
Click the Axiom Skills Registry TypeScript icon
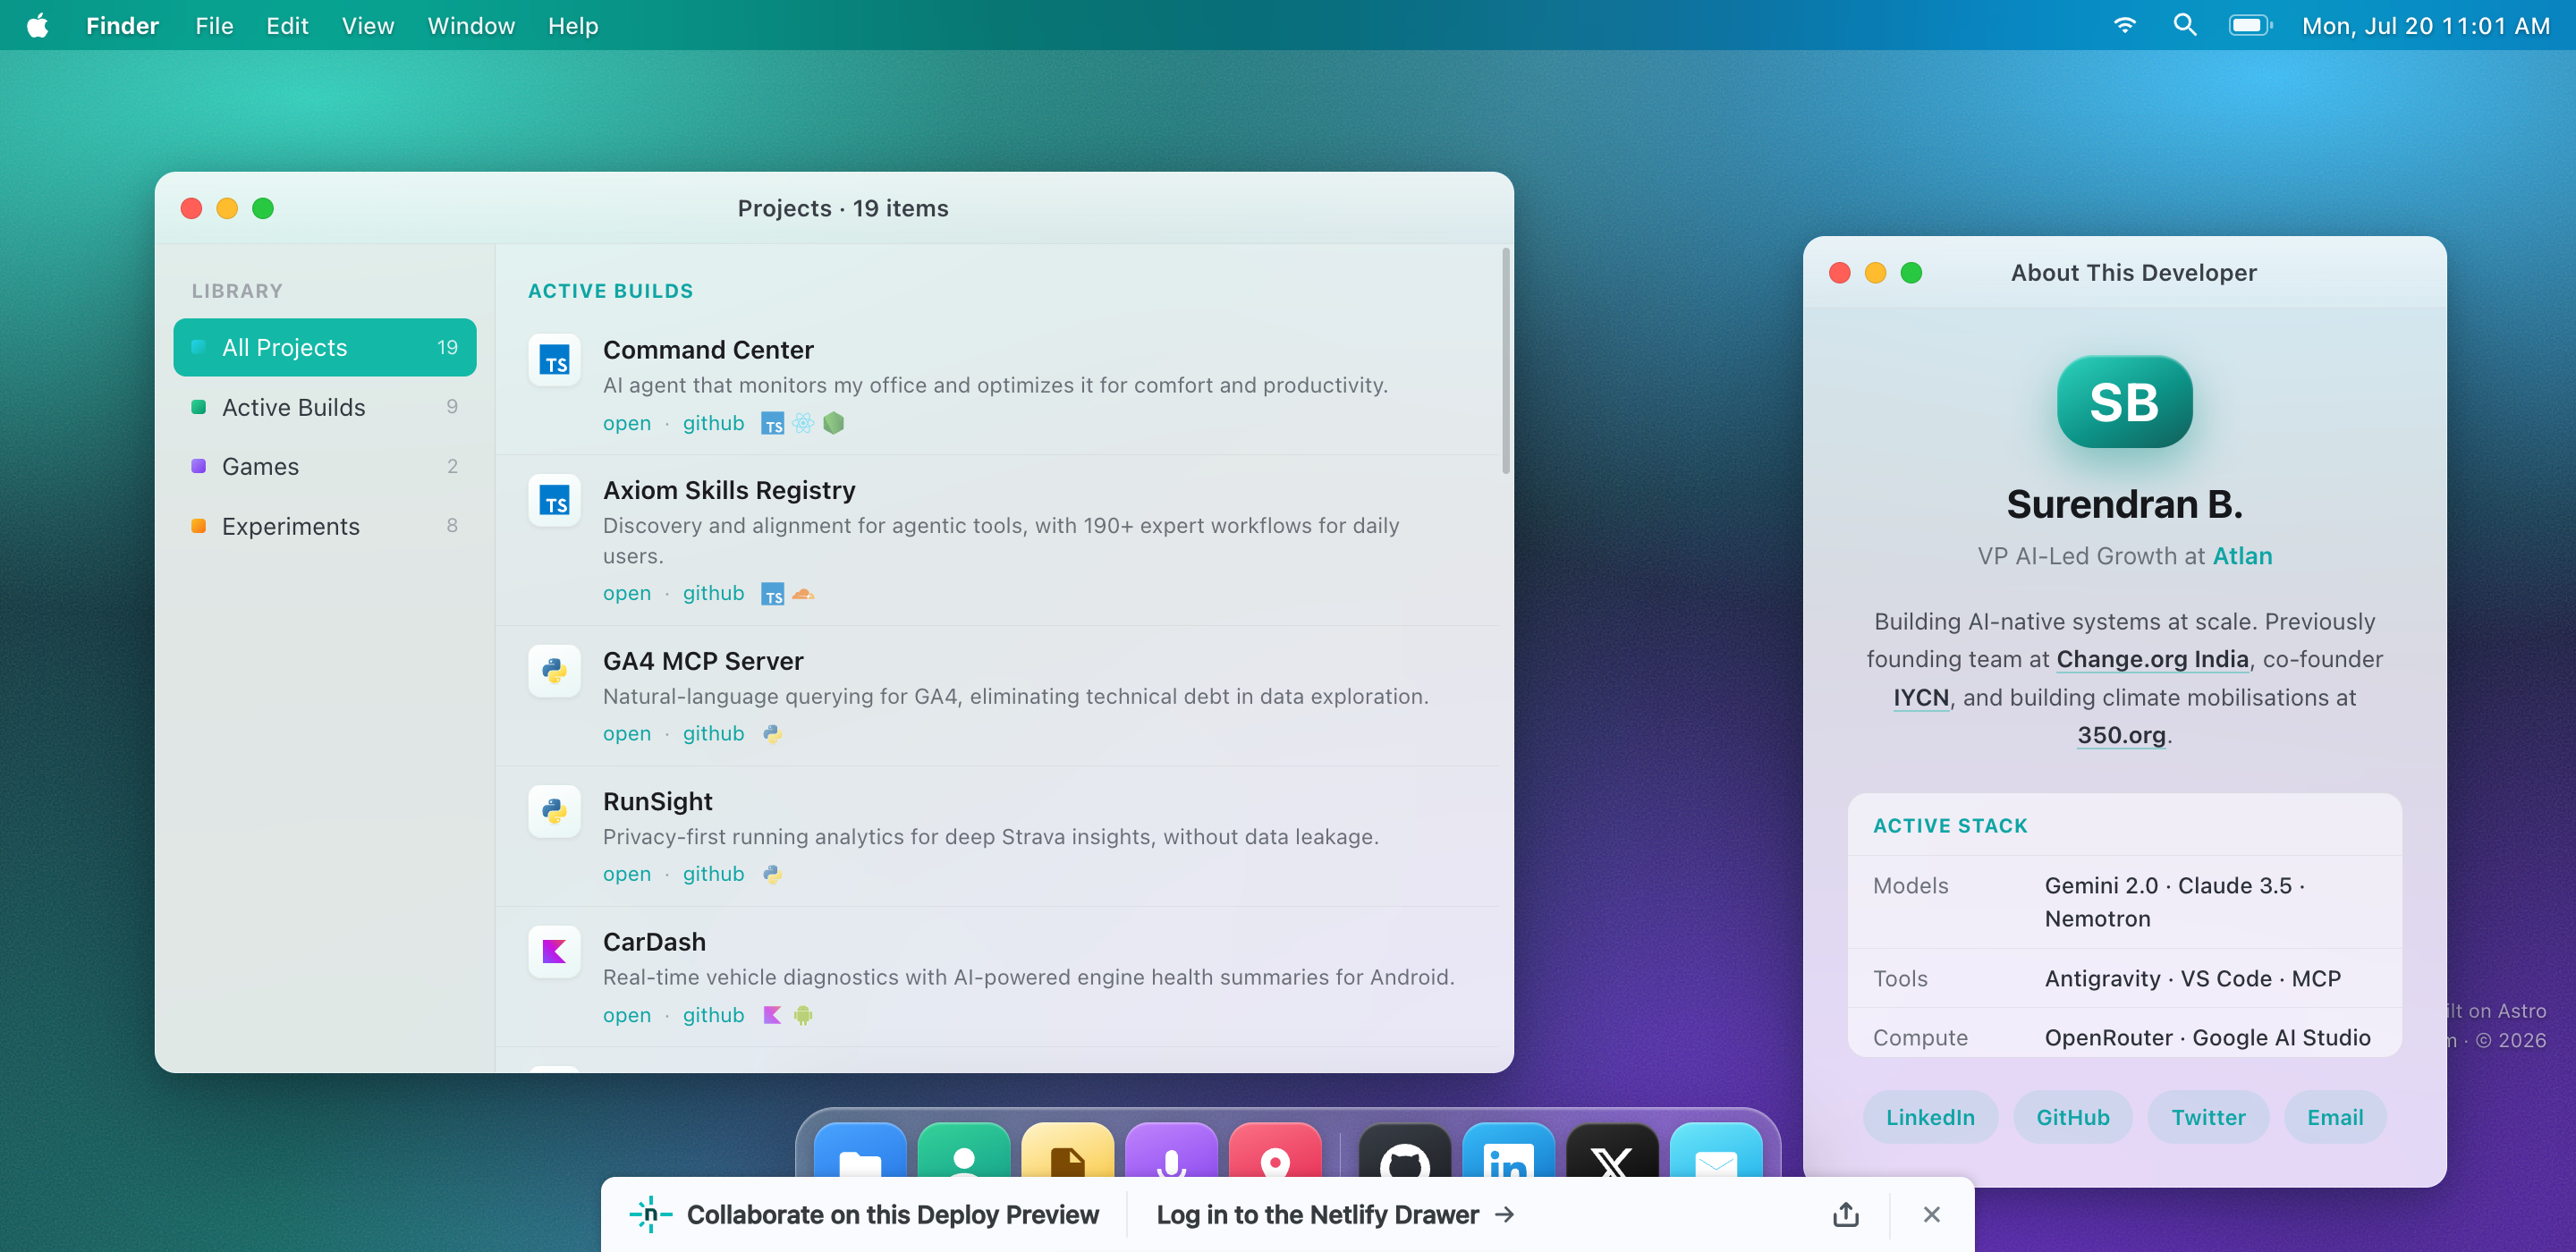pos(554,500)
